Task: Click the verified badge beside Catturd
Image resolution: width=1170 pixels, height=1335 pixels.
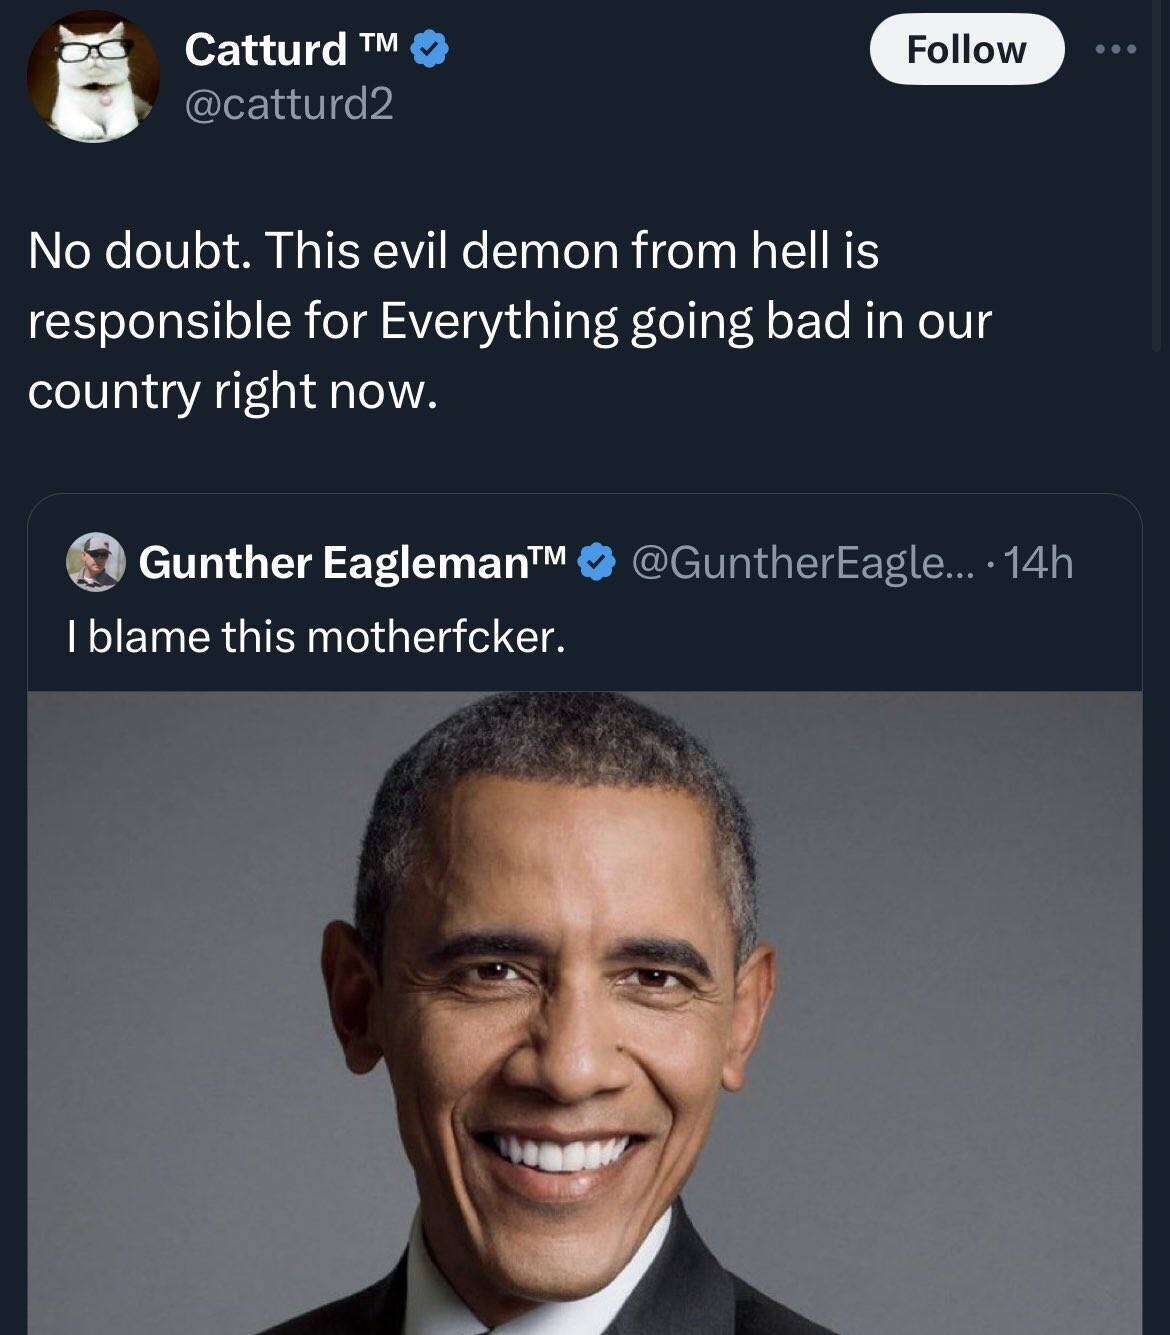Action: click(431, 48)
